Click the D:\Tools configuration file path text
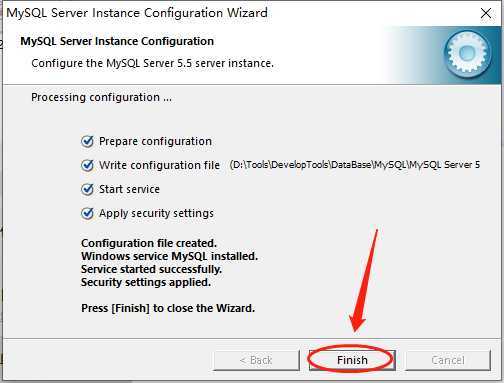This screenshot has width=504, height=383. coord(355,165)
